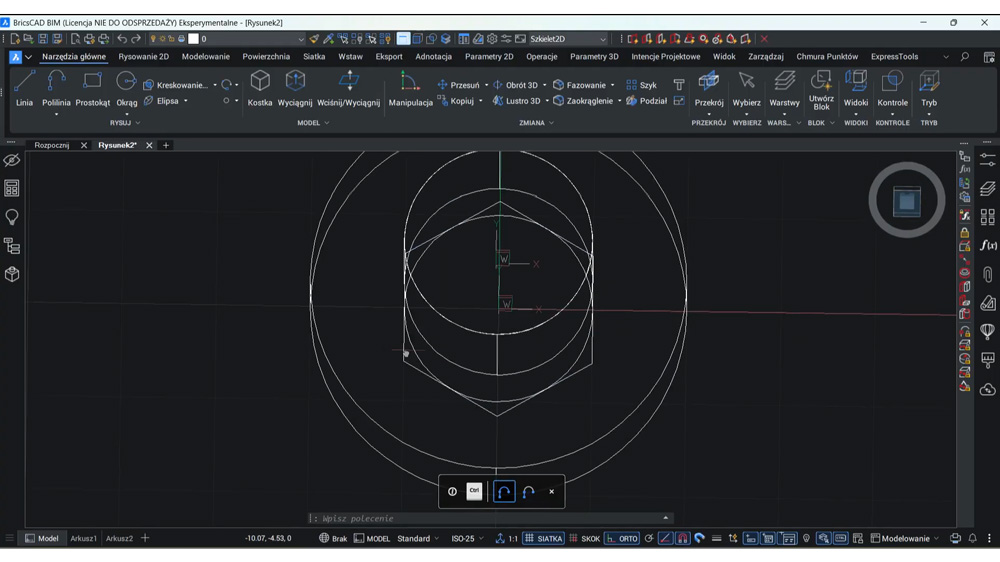Image resolution: width=1000 pixels, height=562 pixels.
Task: Click the Przekrój section tool
Action: 709,89
